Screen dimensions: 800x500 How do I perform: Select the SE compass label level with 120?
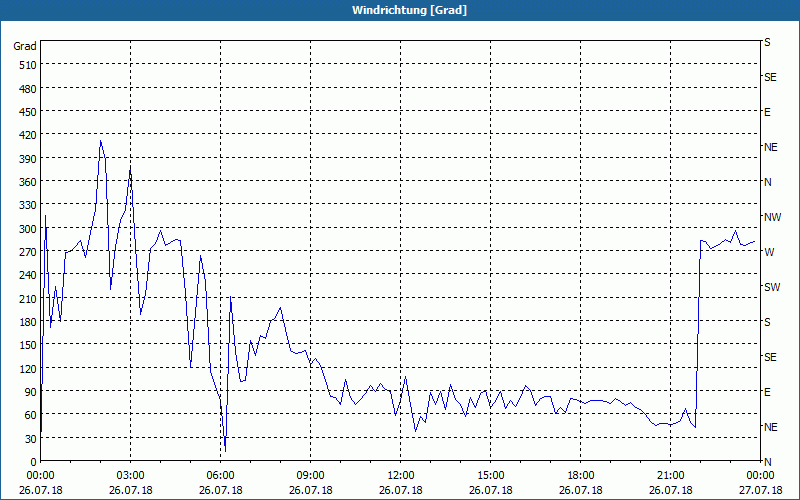click(x=770, y=357)
